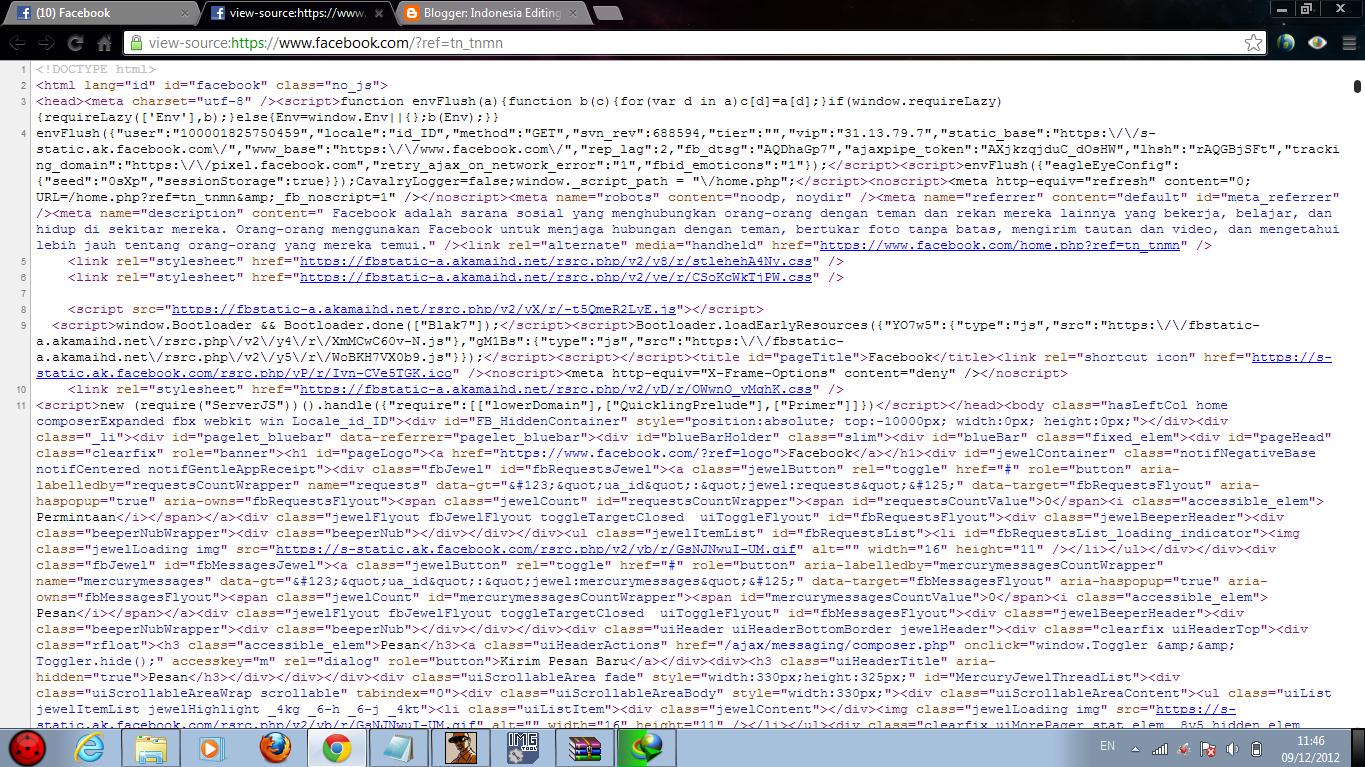Click the back navigation arrow
The height and width of the screenshot is (767, 1365).
17,43
